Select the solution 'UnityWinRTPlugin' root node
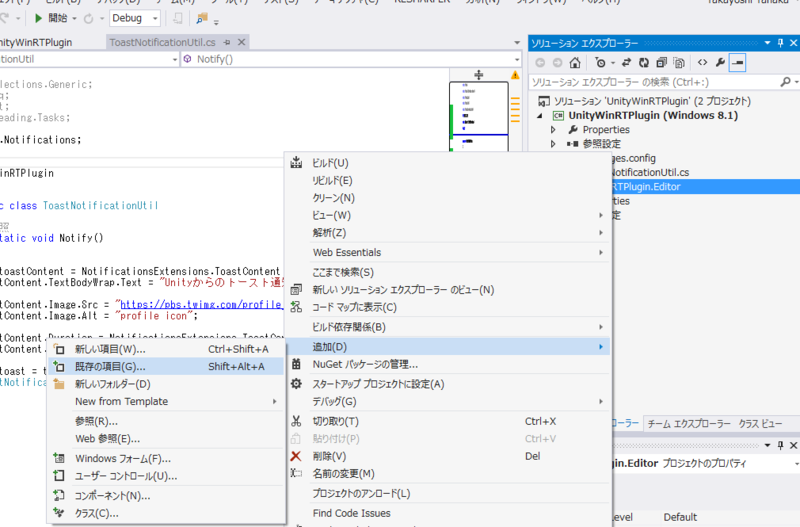The image size is (800, 527). click(x=653, y=101)
